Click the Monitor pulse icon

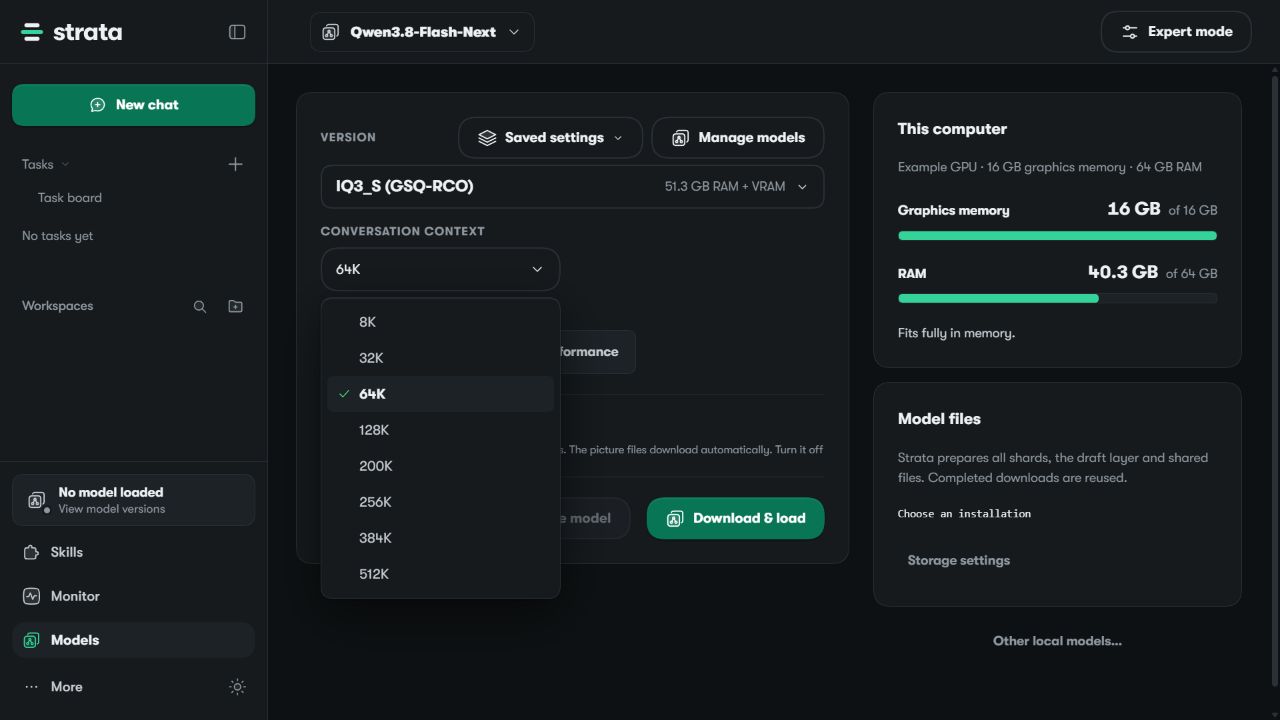click(31, 596)
